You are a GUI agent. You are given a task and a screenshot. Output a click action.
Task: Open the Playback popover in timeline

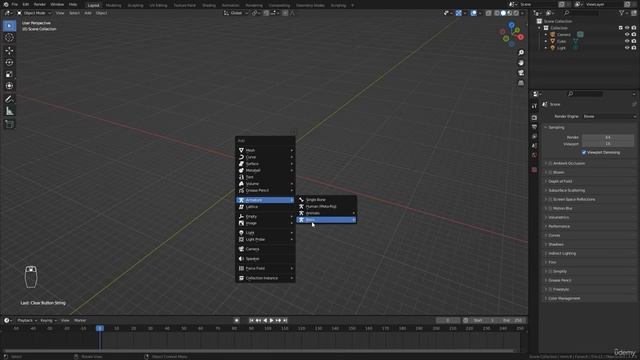[x=27, y=320]
